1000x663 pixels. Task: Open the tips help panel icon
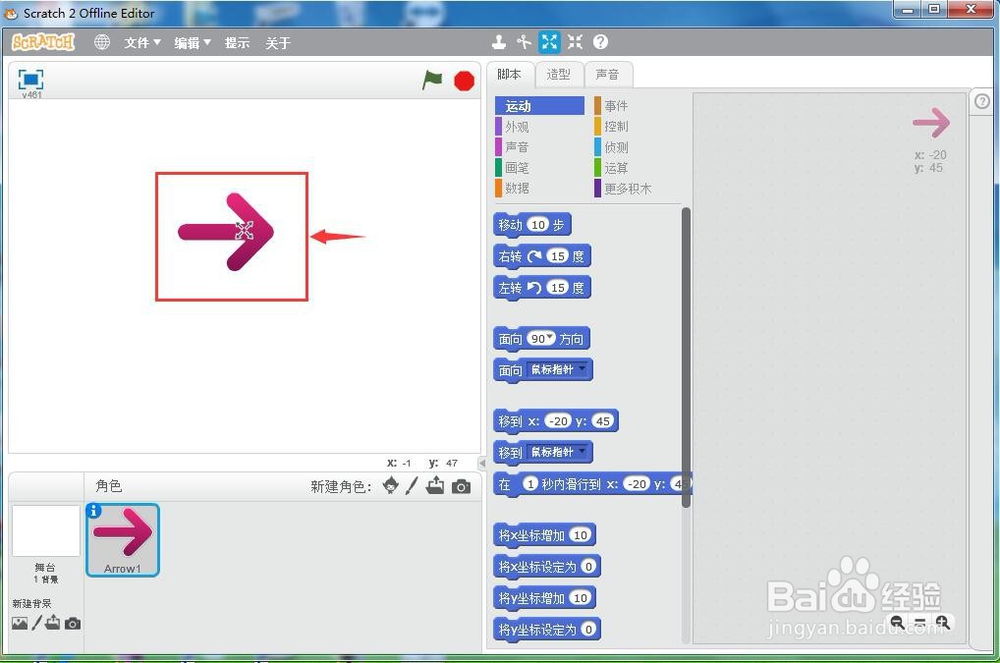[982, 101]
